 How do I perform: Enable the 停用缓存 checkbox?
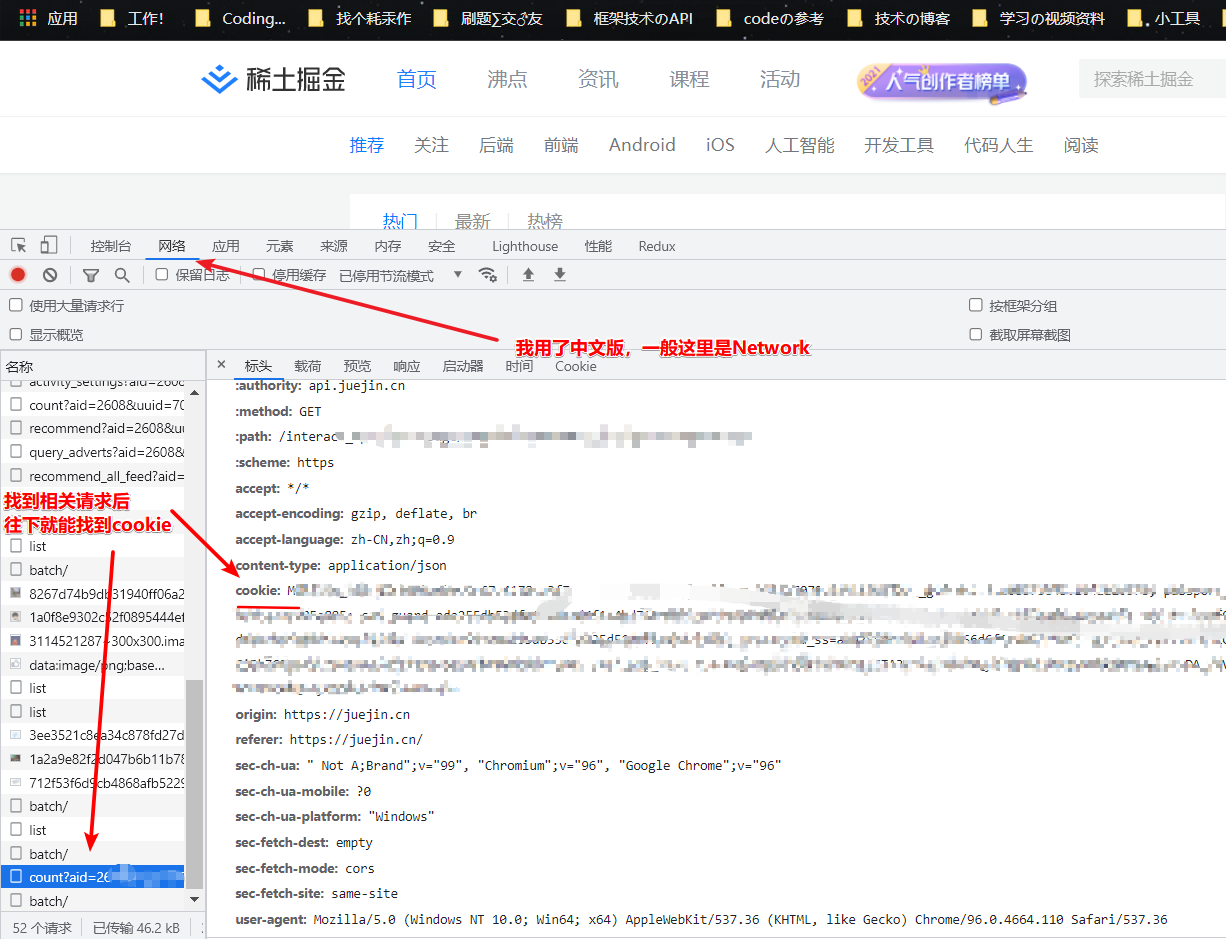pyautogui.click(x=258, y=274)
